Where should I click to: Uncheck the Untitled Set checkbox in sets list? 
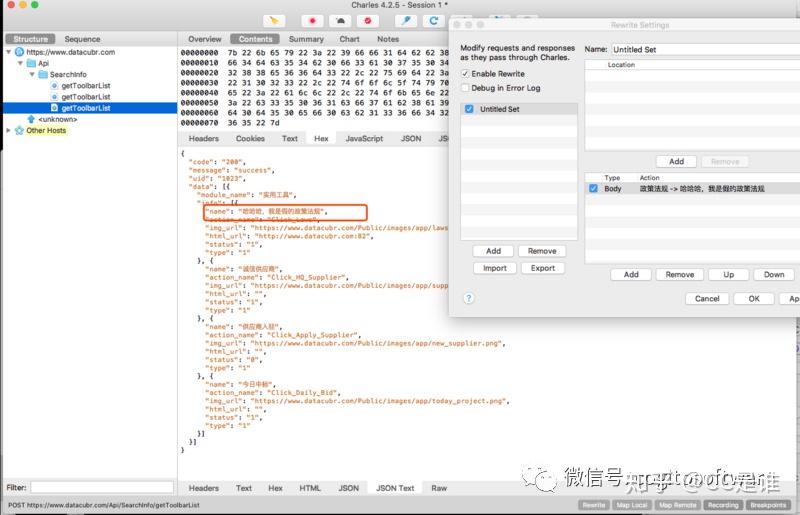click(x=469, y=109)
